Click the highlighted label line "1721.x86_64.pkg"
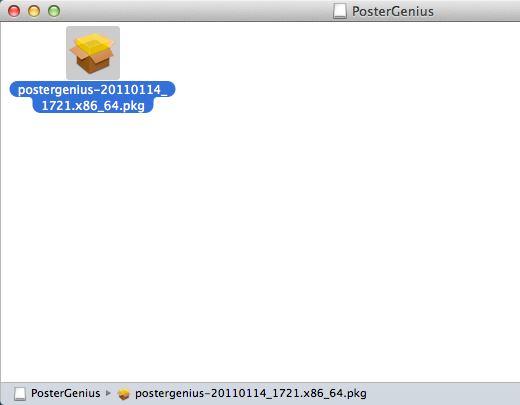 [x=93, y=105]
